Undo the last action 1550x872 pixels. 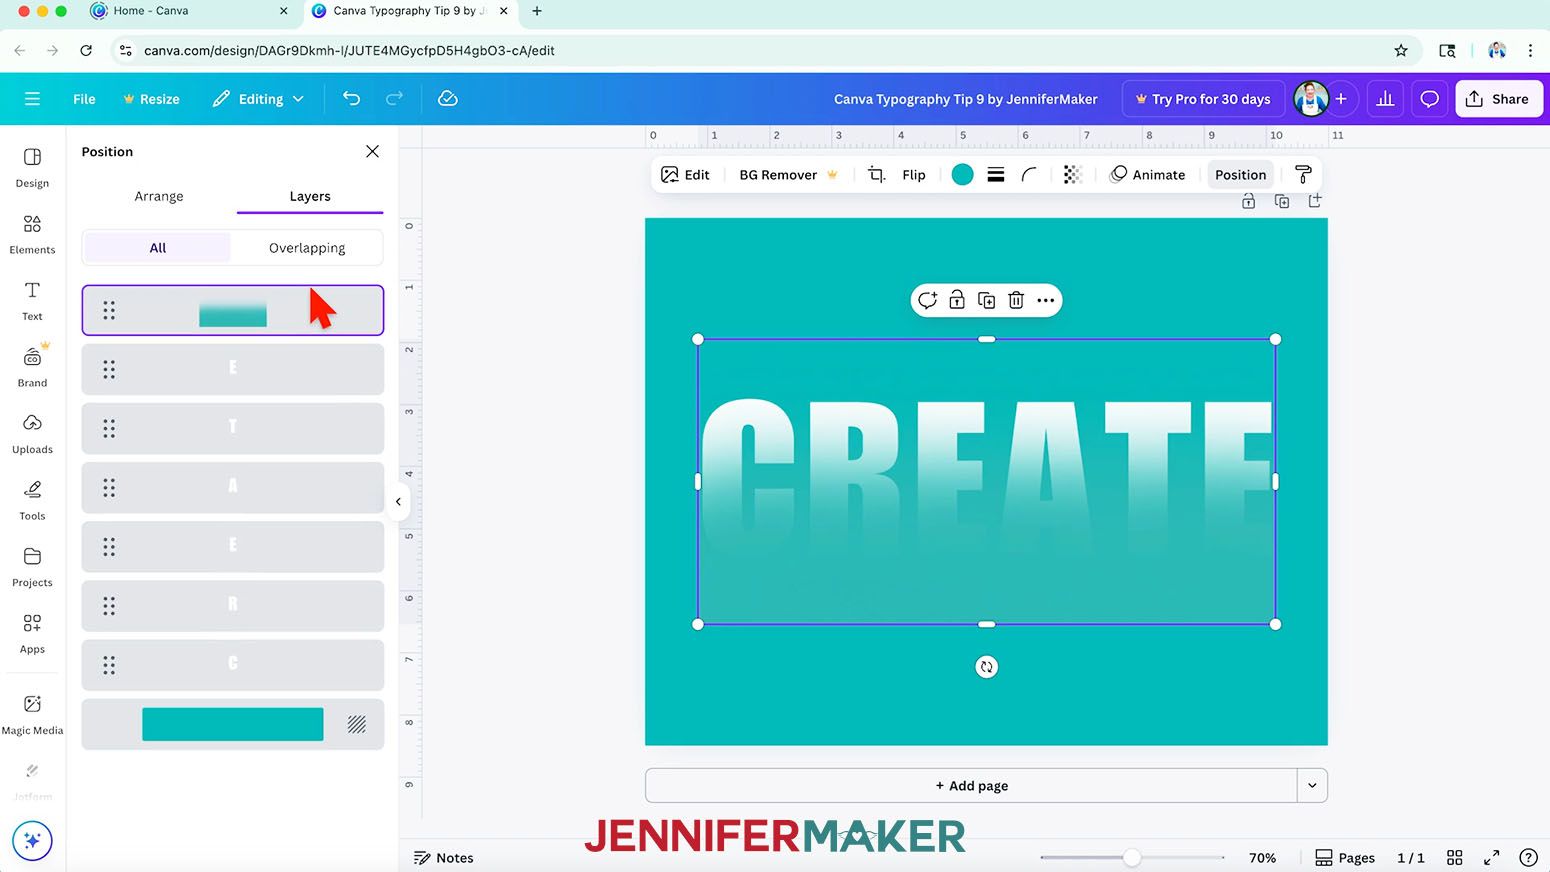[x=351, y=98]
